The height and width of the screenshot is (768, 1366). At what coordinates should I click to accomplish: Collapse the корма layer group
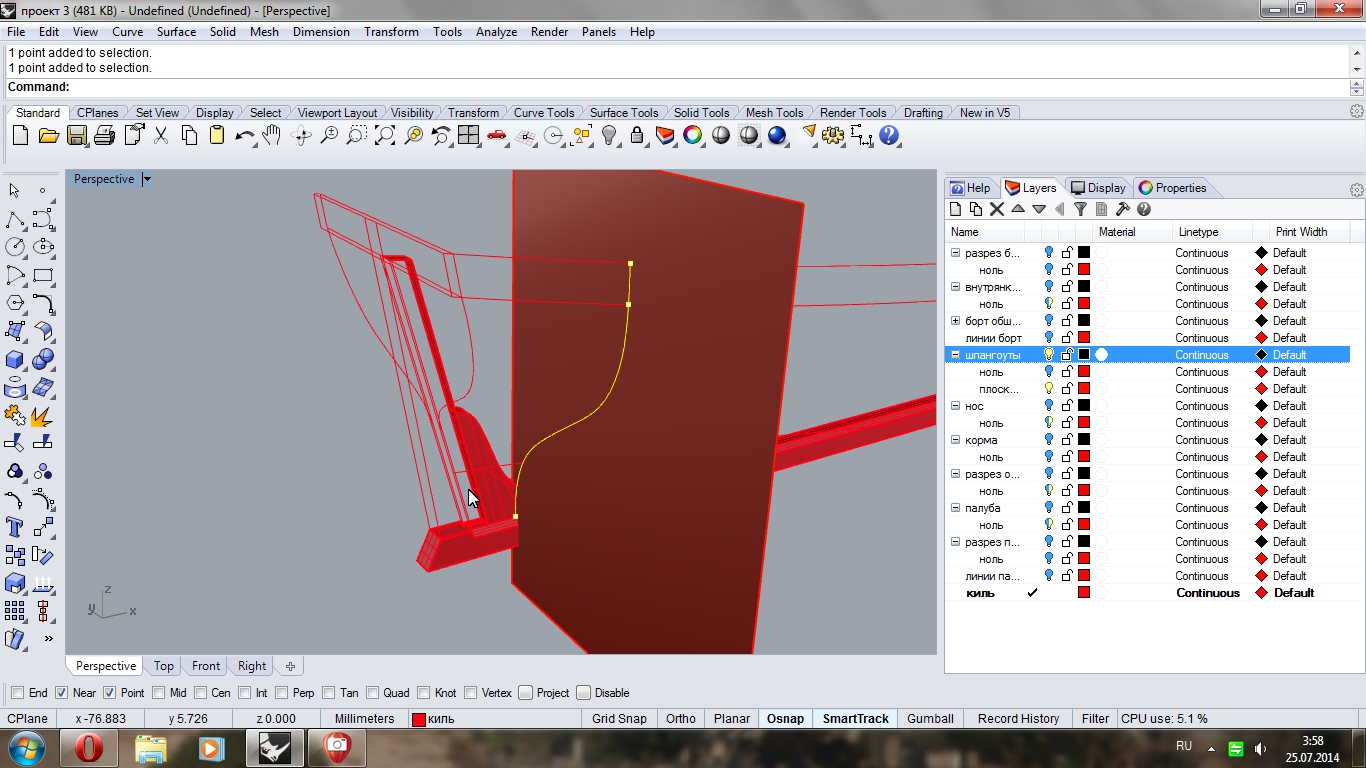click(x=955, y=440)
